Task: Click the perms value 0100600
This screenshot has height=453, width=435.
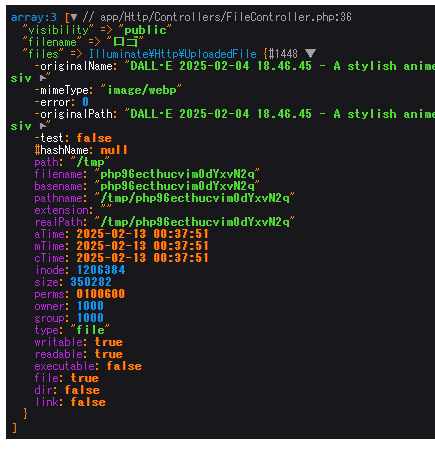Action: [101, 294]
